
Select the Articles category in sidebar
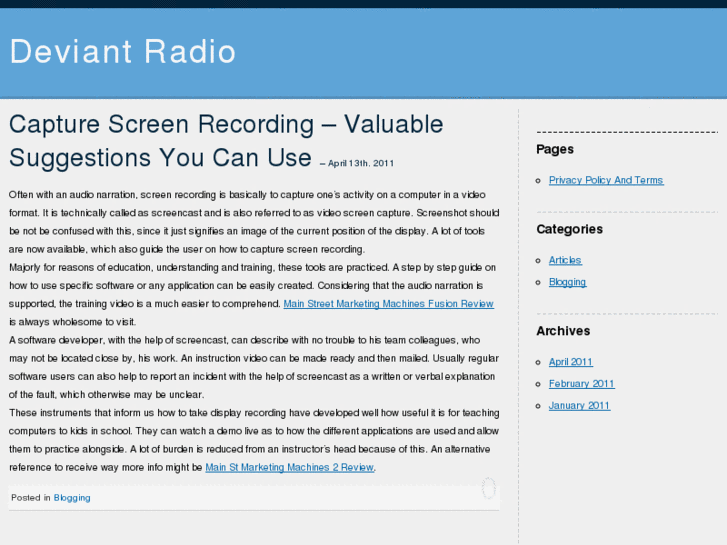565,260
